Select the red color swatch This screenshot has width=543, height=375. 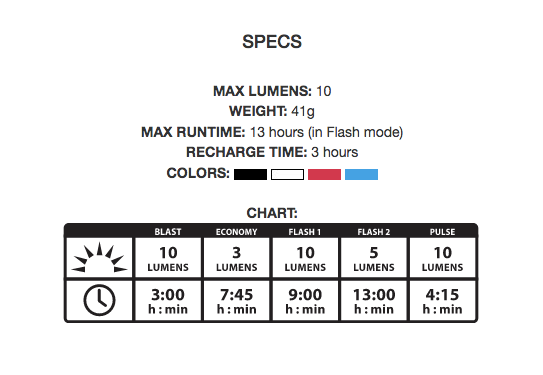pos(324,175)
